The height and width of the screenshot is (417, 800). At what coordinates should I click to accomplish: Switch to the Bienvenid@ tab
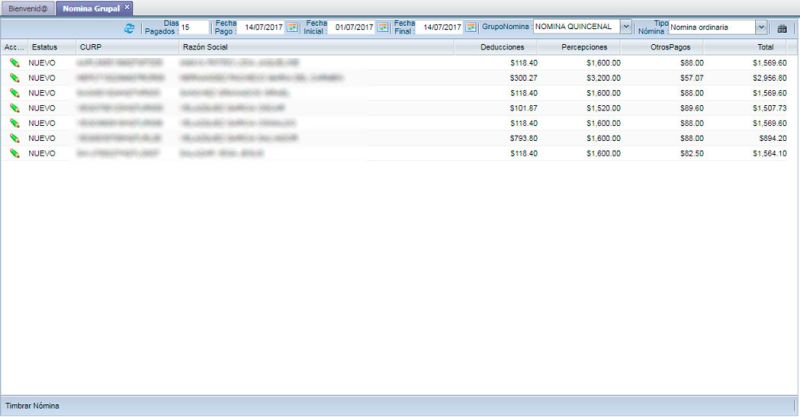26,8
